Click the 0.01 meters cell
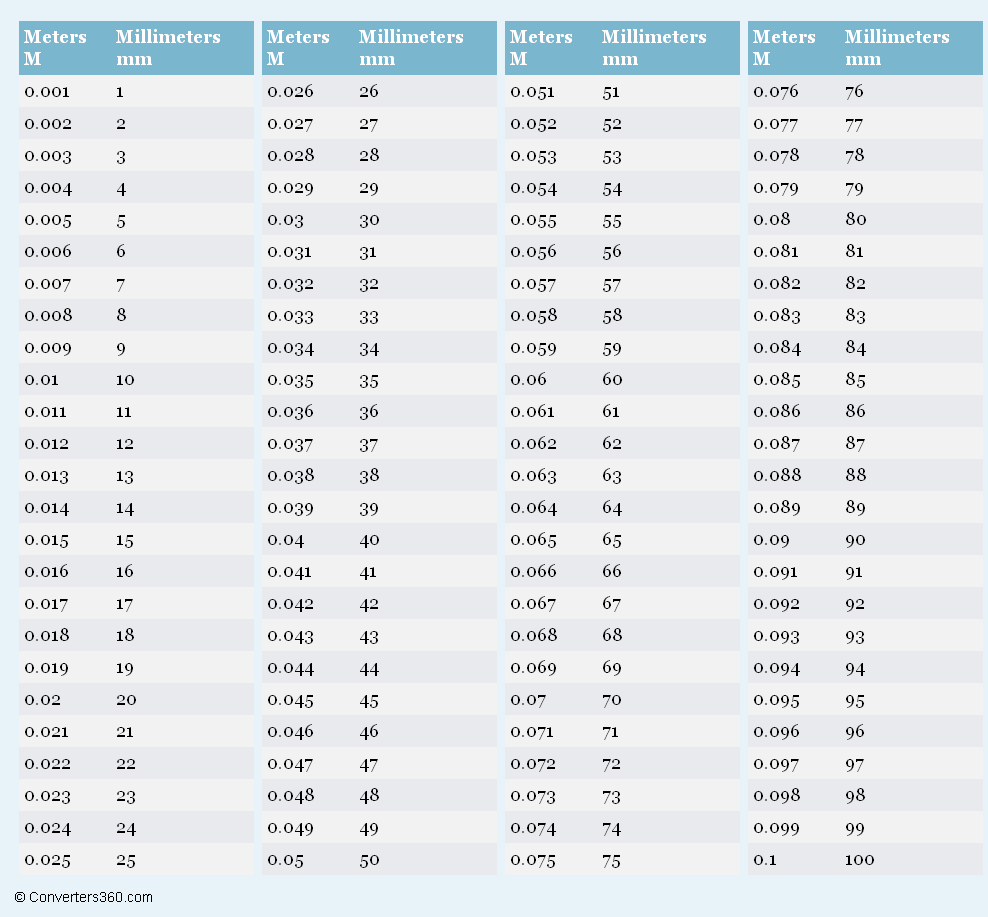This screenshot has height=917, width=988. coord(42,380)
